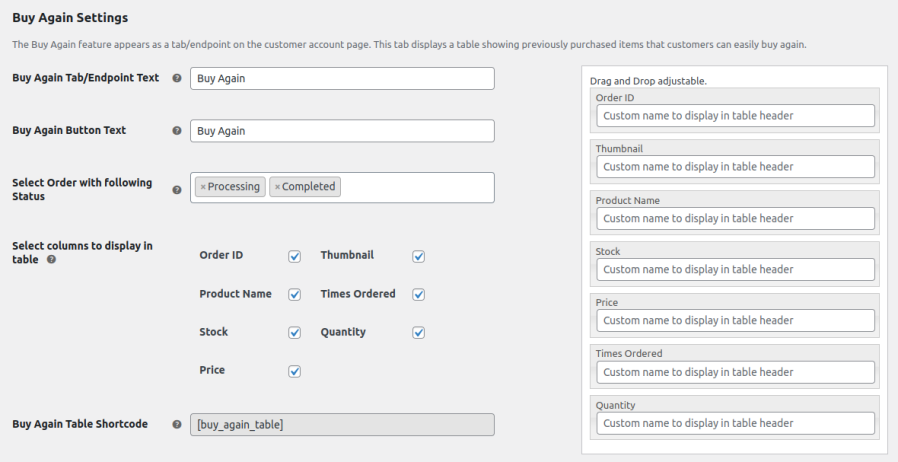Toggle the Price column checkbox
898x462 pixels.
pos(294,370)
